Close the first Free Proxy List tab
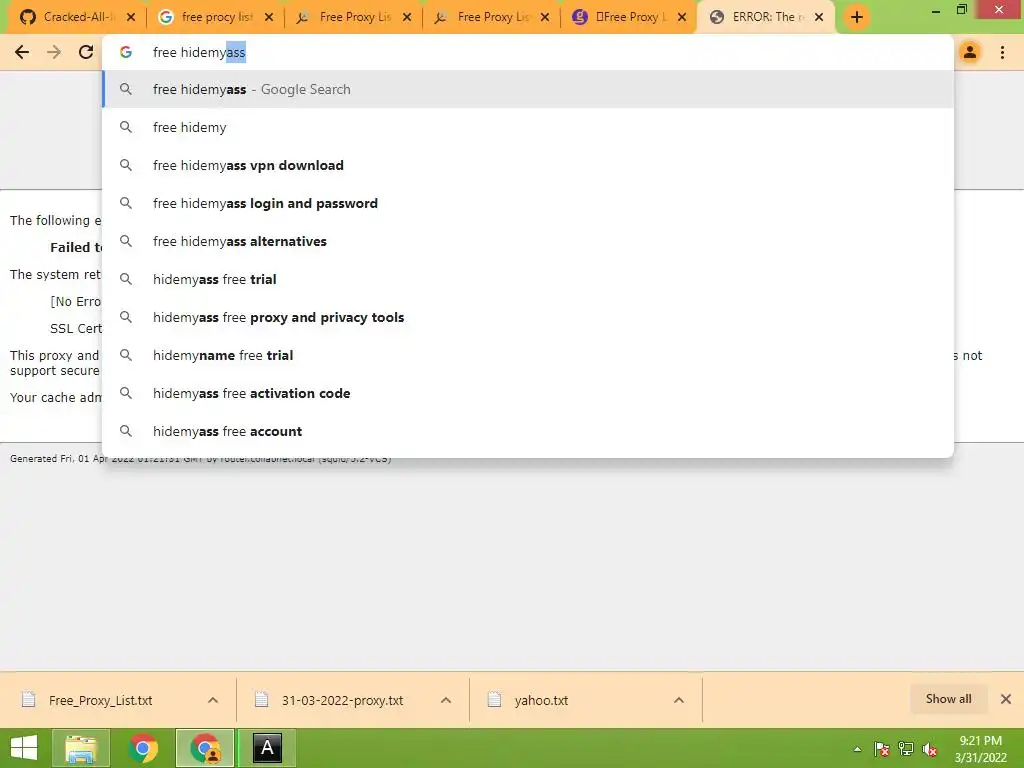 (x=407, y=17)
